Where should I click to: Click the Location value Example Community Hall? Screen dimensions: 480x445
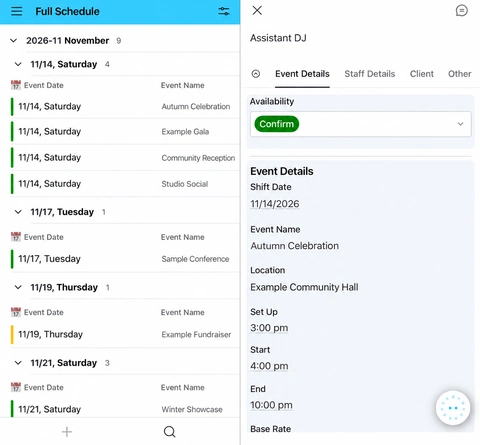(304, 287)
